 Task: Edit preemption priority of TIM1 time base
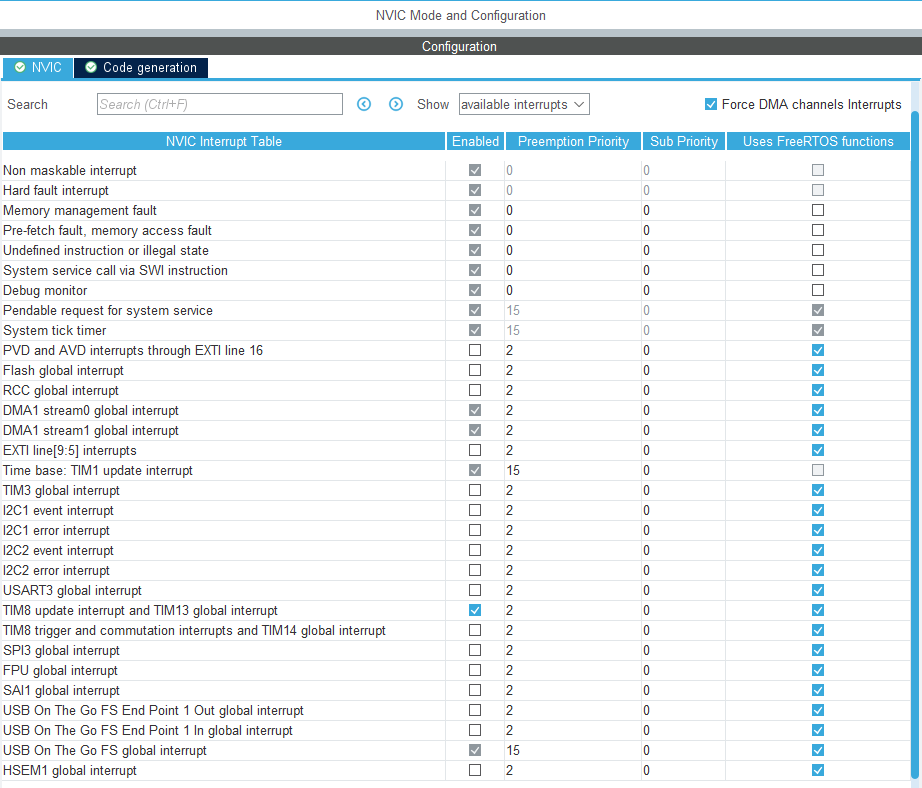point(573,470)
